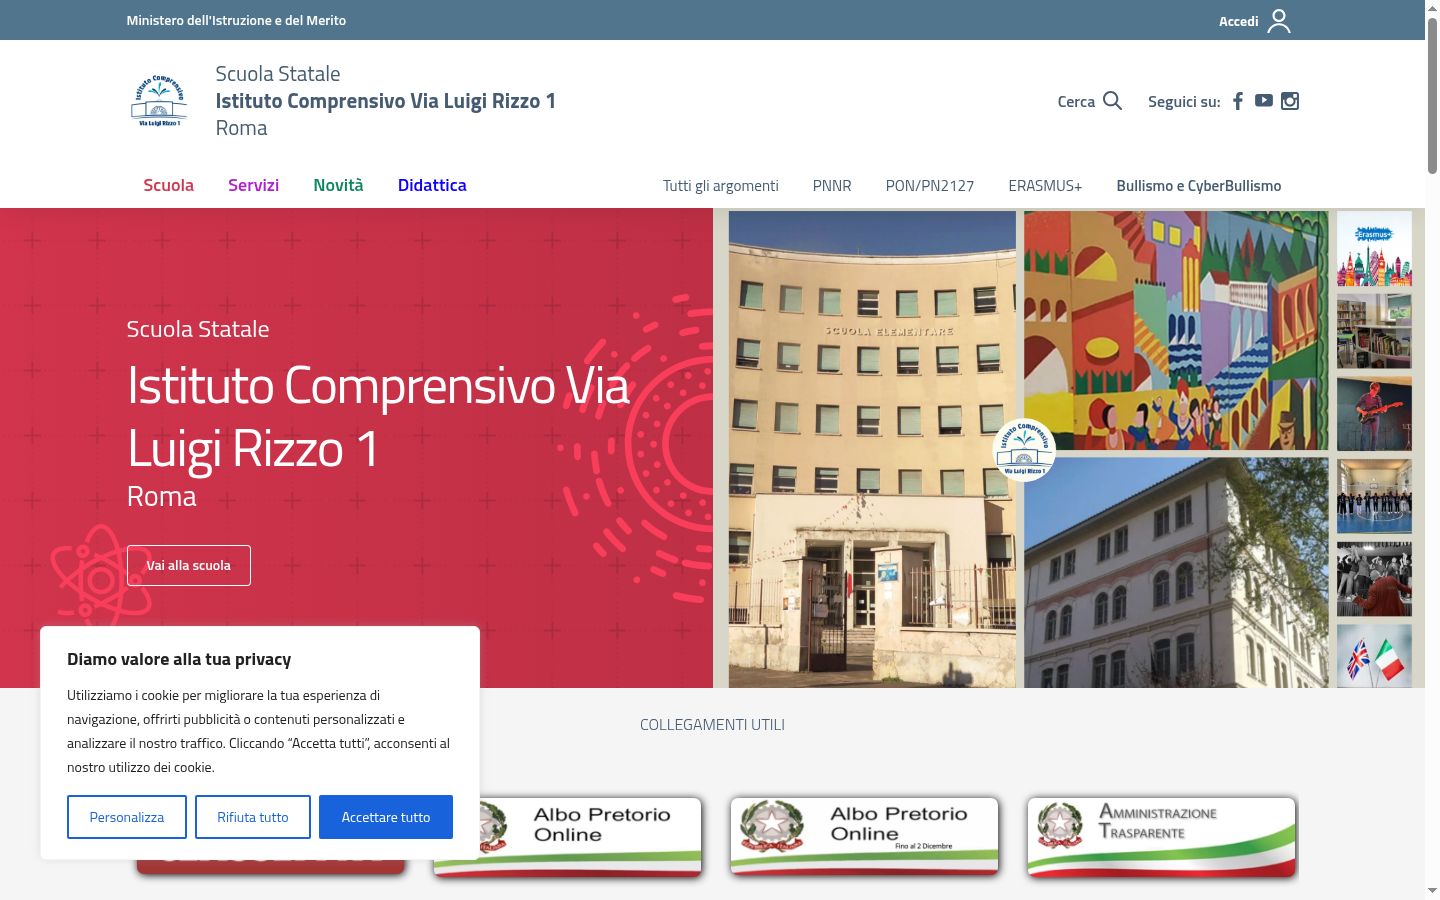Open the YouTube channel icon

(1264, 100)
